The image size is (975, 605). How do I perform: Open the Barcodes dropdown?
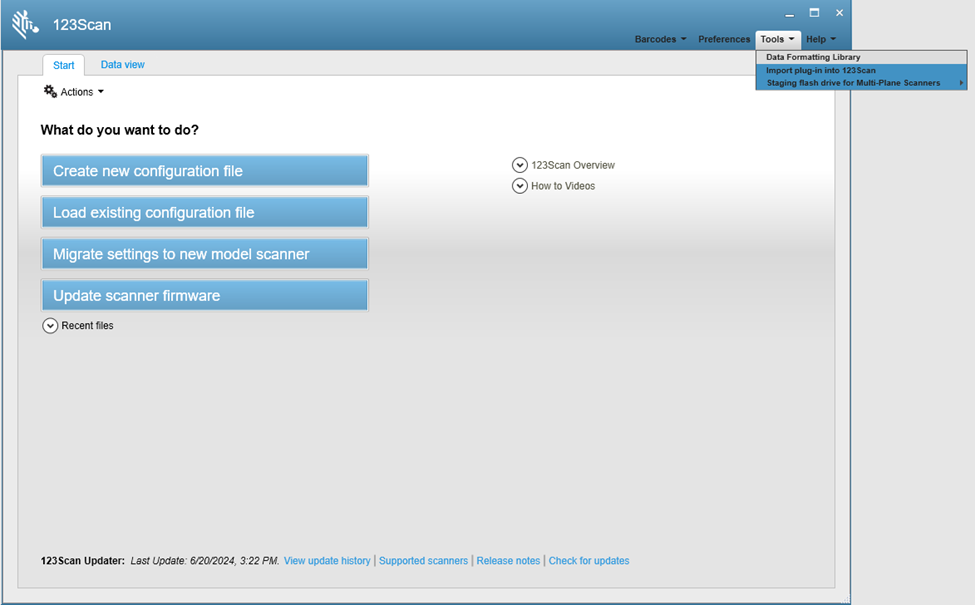pos(659,39)
